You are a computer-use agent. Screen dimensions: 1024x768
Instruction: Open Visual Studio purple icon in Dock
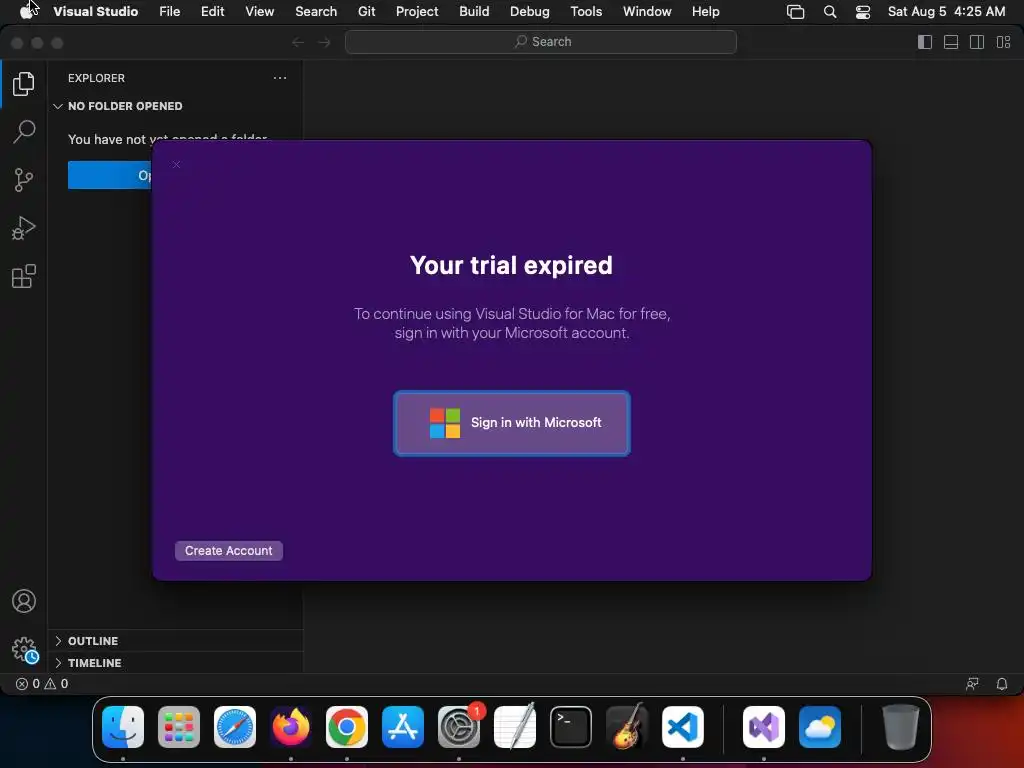coord(764,727)
